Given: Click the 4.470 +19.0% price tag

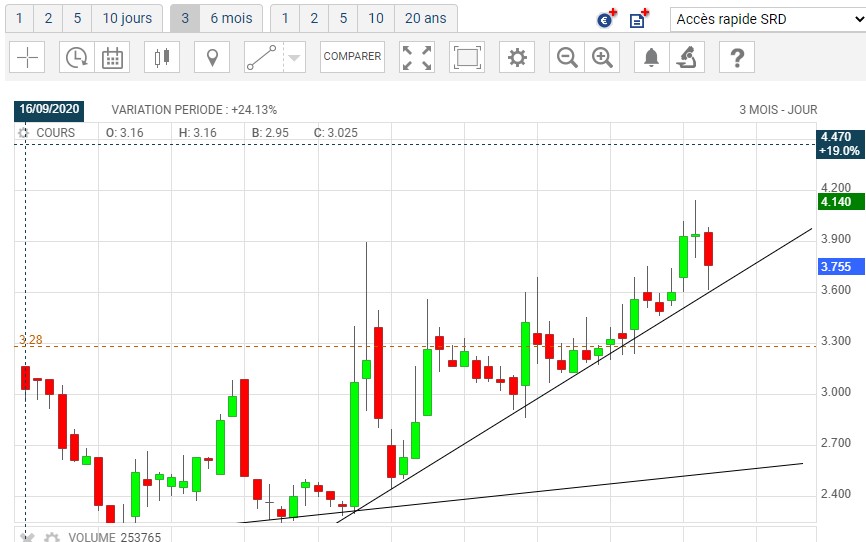Looking at the screenshot, I should click(840, 144).
